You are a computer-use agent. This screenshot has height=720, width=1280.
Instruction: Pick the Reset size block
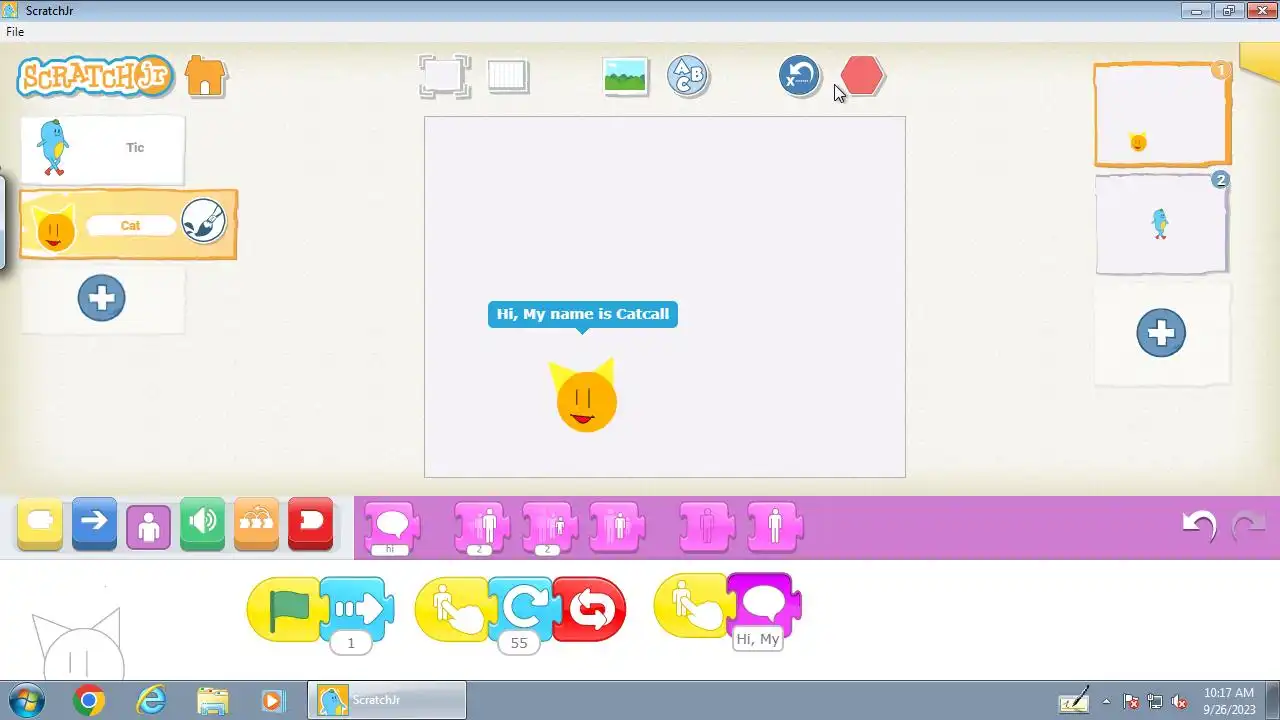pos(617,527)
